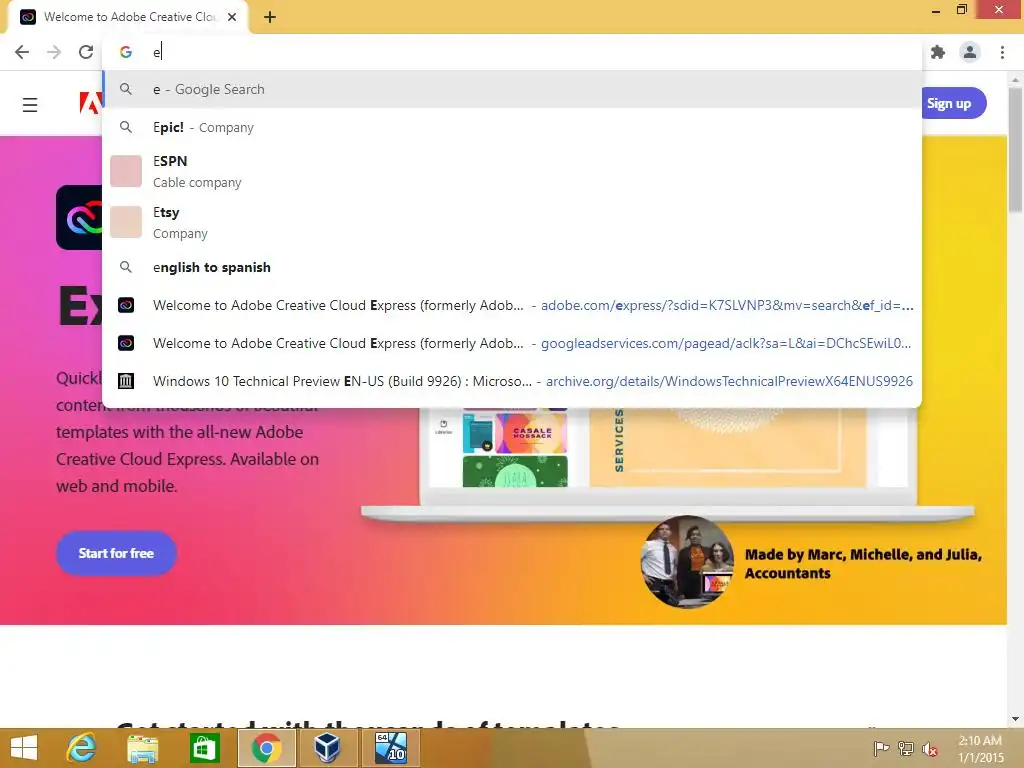Open the Extensions puzzle icon

tap(938, 52)
